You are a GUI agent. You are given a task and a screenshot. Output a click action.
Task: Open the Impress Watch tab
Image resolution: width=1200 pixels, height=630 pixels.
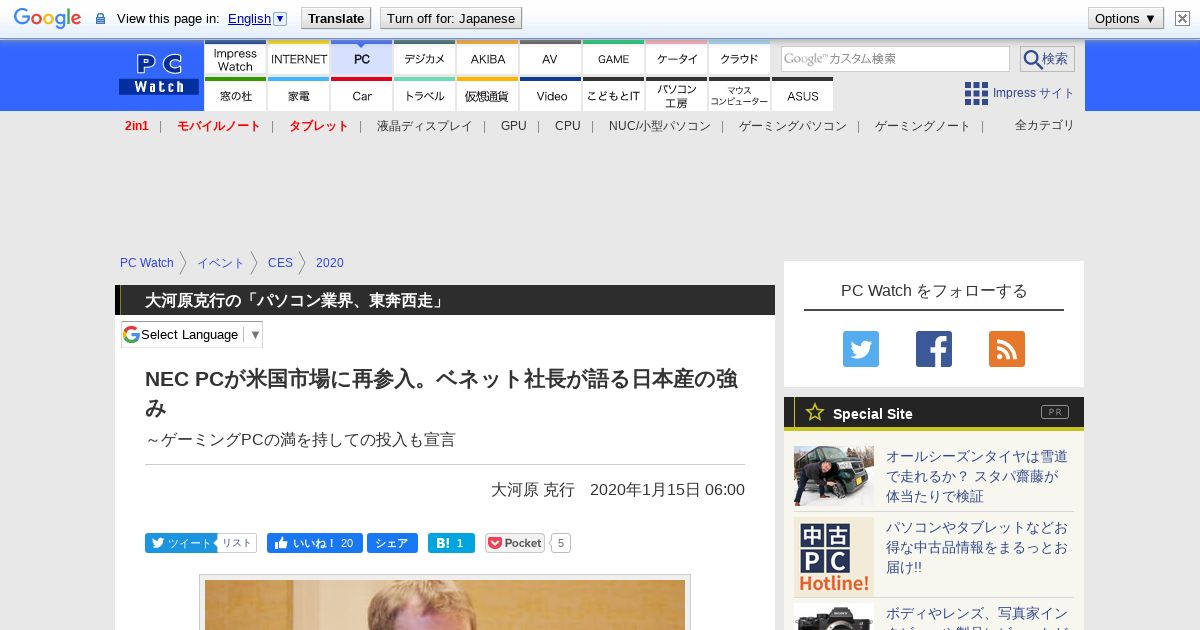click(235, 58)
